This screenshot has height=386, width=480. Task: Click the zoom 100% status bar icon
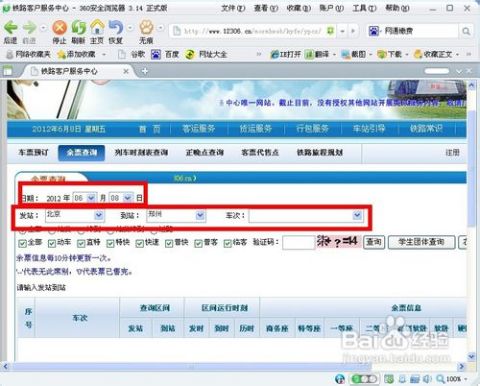pos(452,379)
